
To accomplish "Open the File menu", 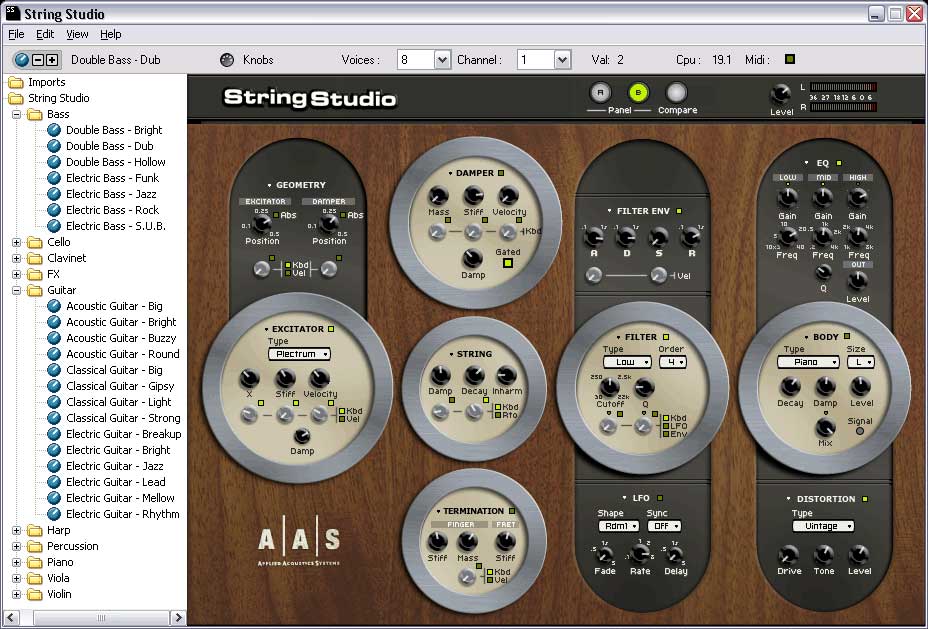I will [x=16, y=34].
